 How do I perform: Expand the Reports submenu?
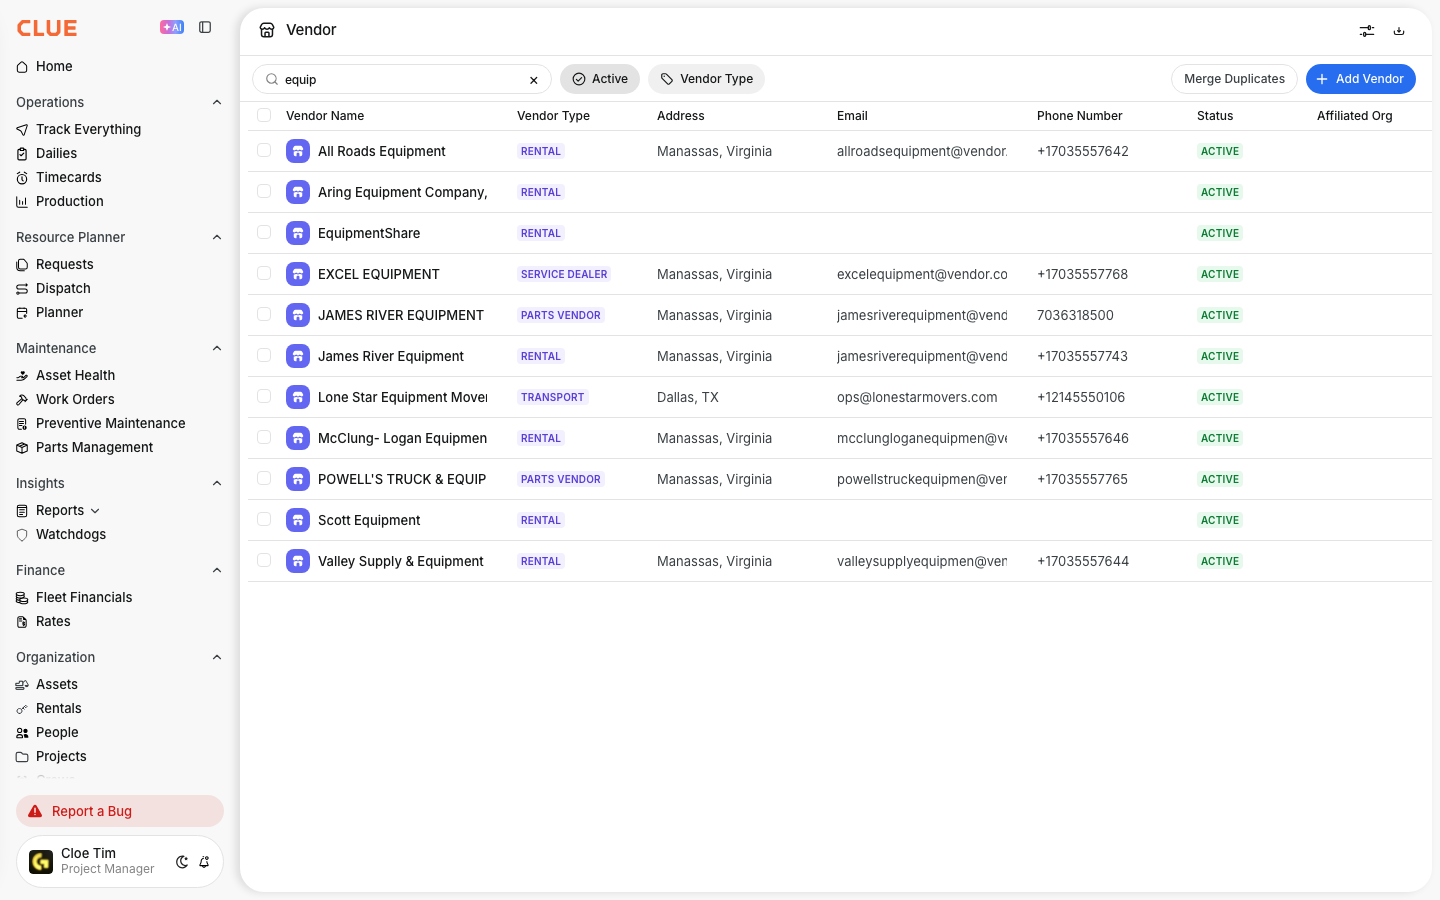pyautogui.click(x=95, y=511)
